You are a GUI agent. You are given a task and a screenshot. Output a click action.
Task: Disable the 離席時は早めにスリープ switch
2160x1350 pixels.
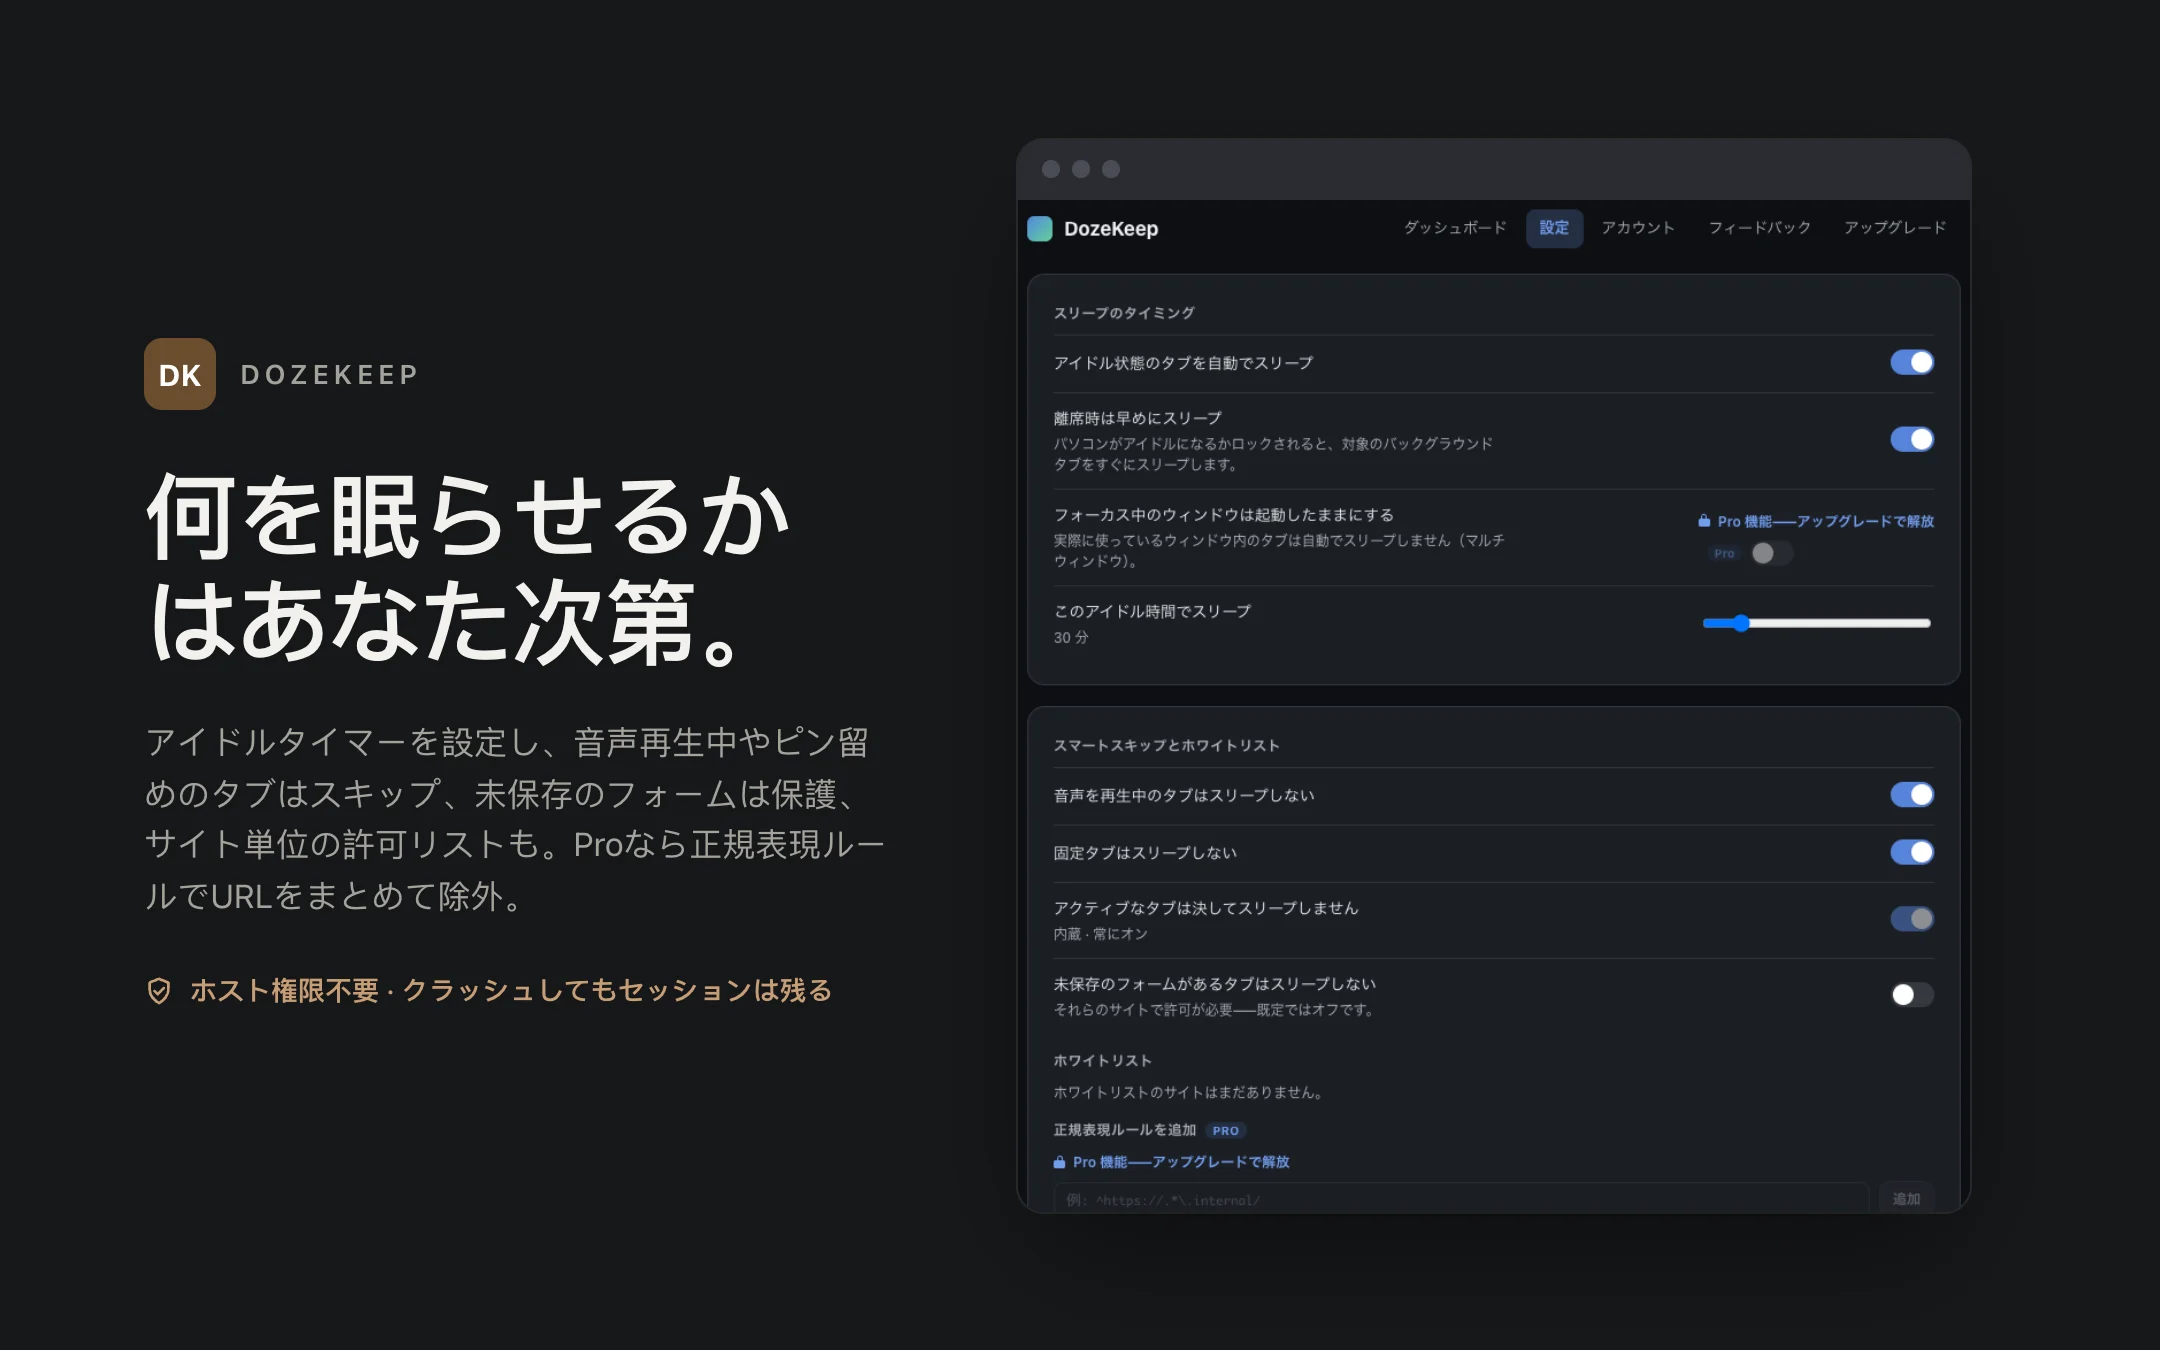tap(1912, 439)
